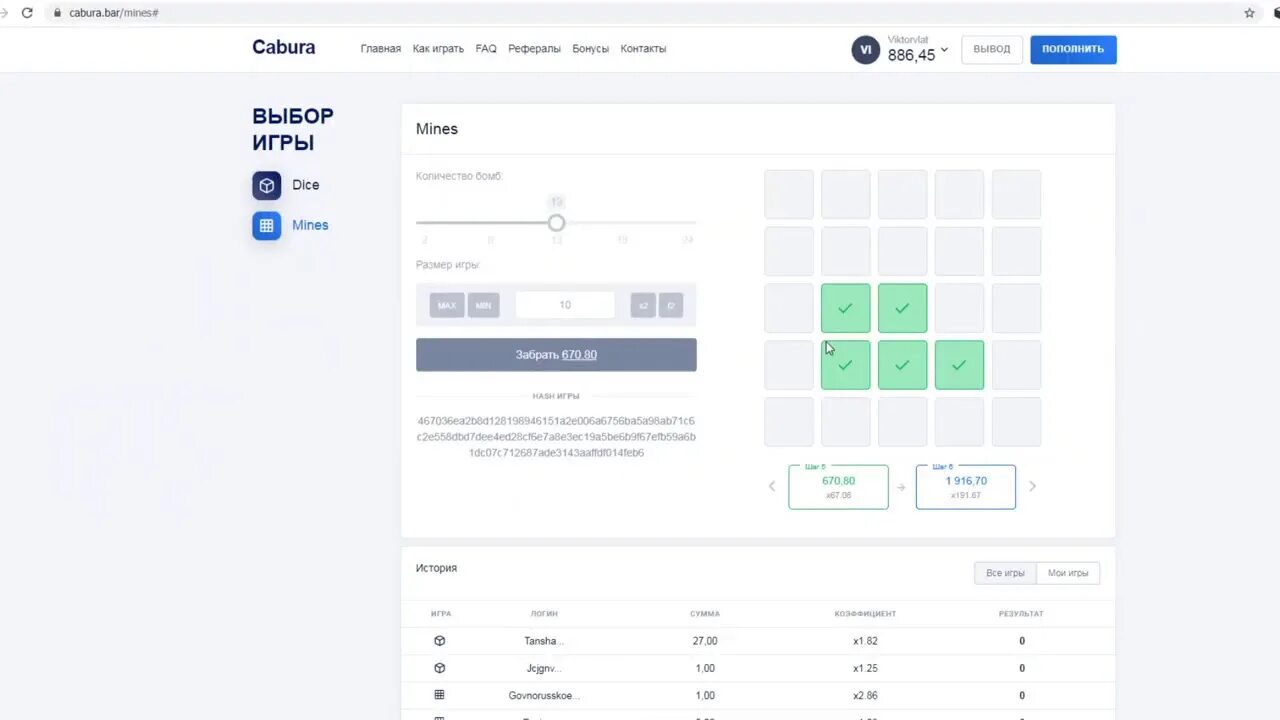The height and width of the screenshot is (720, 1280).
Task: Click the Cabura logo
Action: [284, 47]
